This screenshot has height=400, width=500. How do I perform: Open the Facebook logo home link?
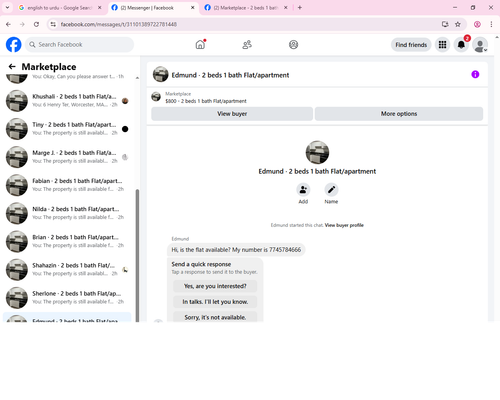pyautogui.click(x=14, y=45)
